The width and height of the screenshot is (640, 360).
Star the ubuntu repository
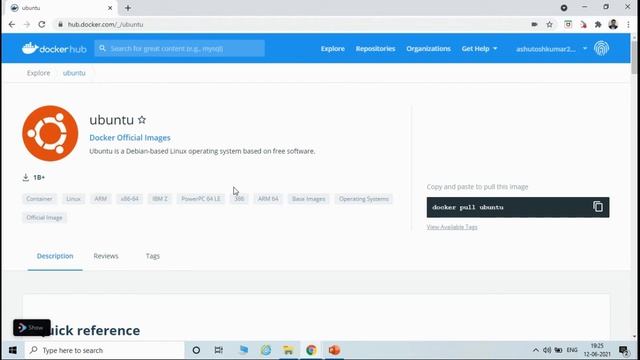(142, 120)
